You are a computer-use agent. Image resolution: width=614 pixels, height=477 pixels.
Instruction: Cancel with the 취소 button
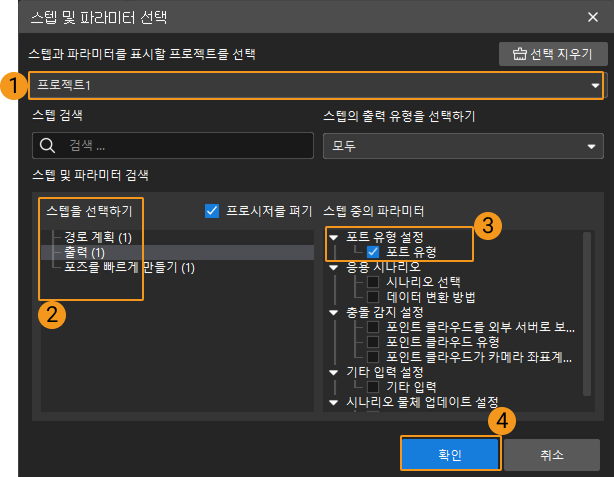coord(552,454)
